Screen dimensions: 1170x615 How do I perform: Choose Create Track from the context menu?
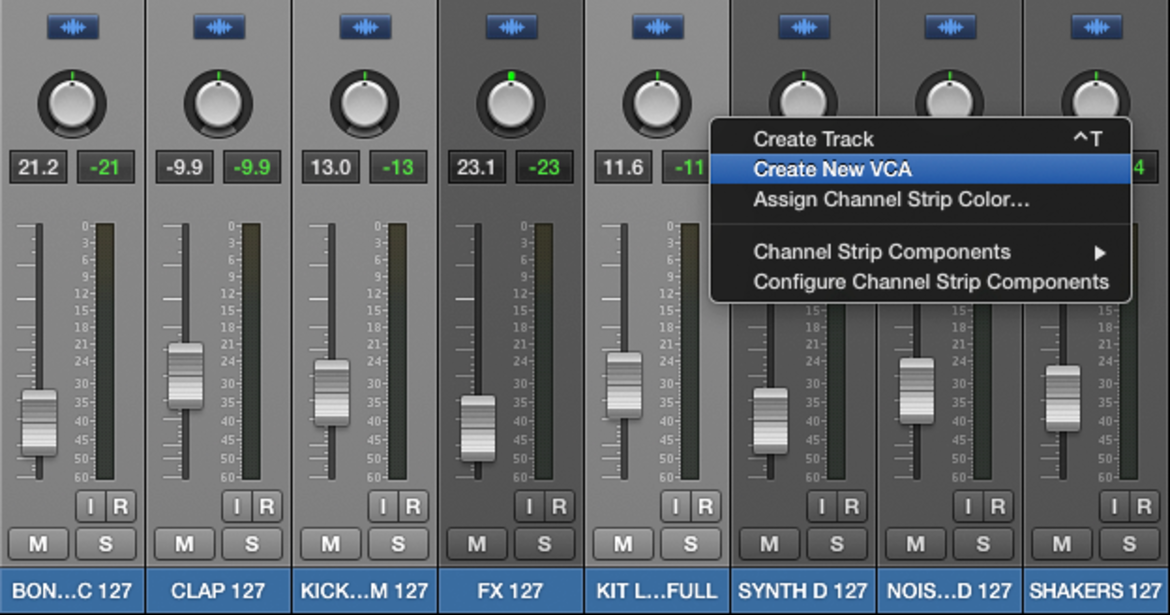[921, 139]
